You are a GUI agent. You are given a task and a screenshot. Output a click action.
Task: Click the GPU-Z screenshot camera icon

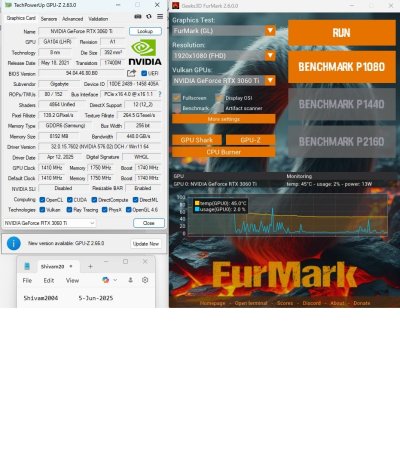(138, 16)
